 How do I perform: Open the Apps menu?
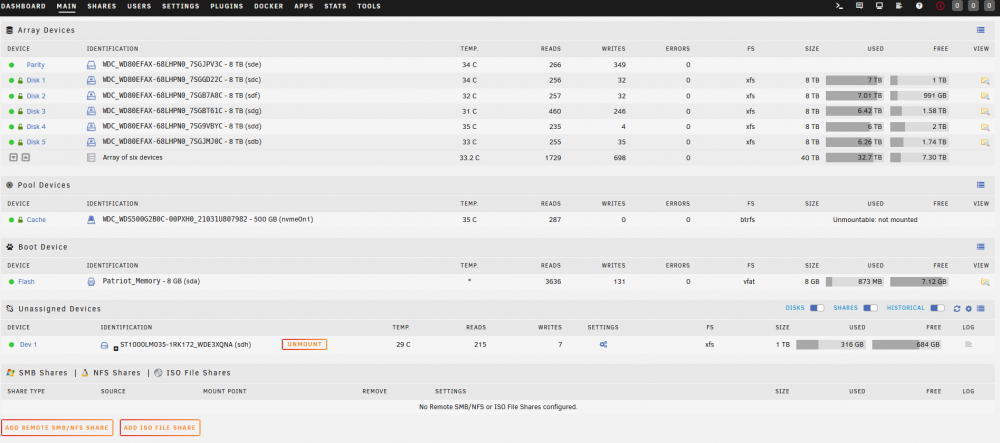coord(304,6)
